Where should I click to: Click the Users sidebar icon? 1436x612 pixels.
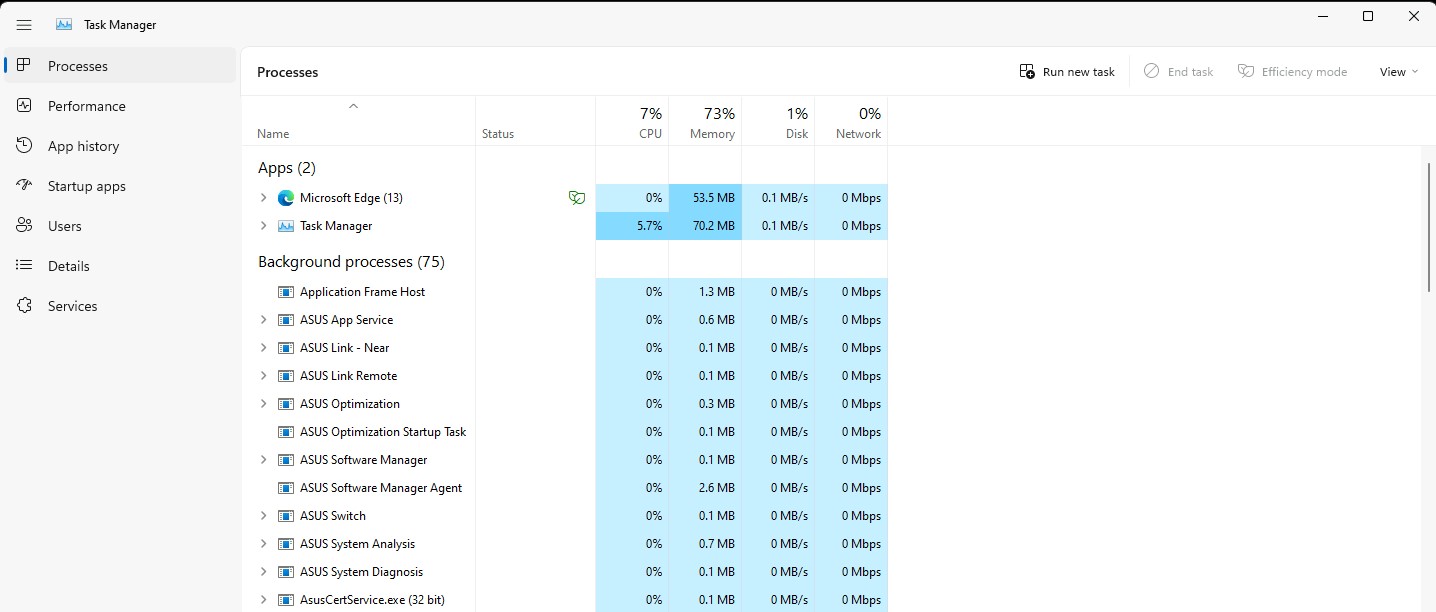[25, 226]
